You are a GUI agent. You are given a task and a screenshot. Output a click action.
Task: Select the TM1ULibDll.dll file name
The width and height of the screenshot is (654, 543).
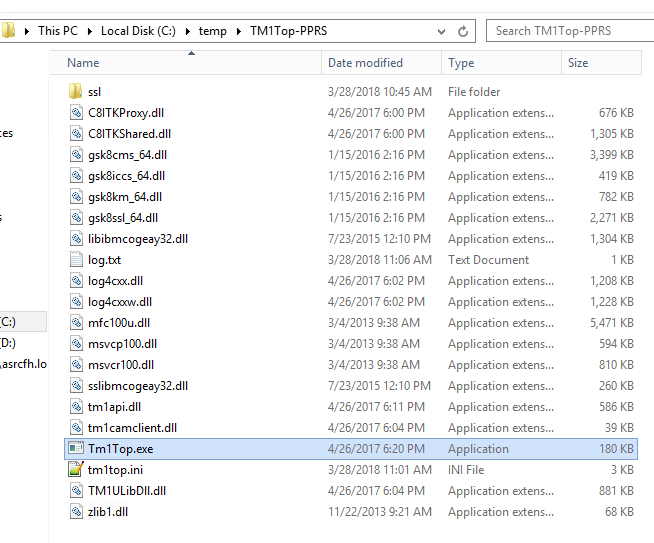click(127, 491)
